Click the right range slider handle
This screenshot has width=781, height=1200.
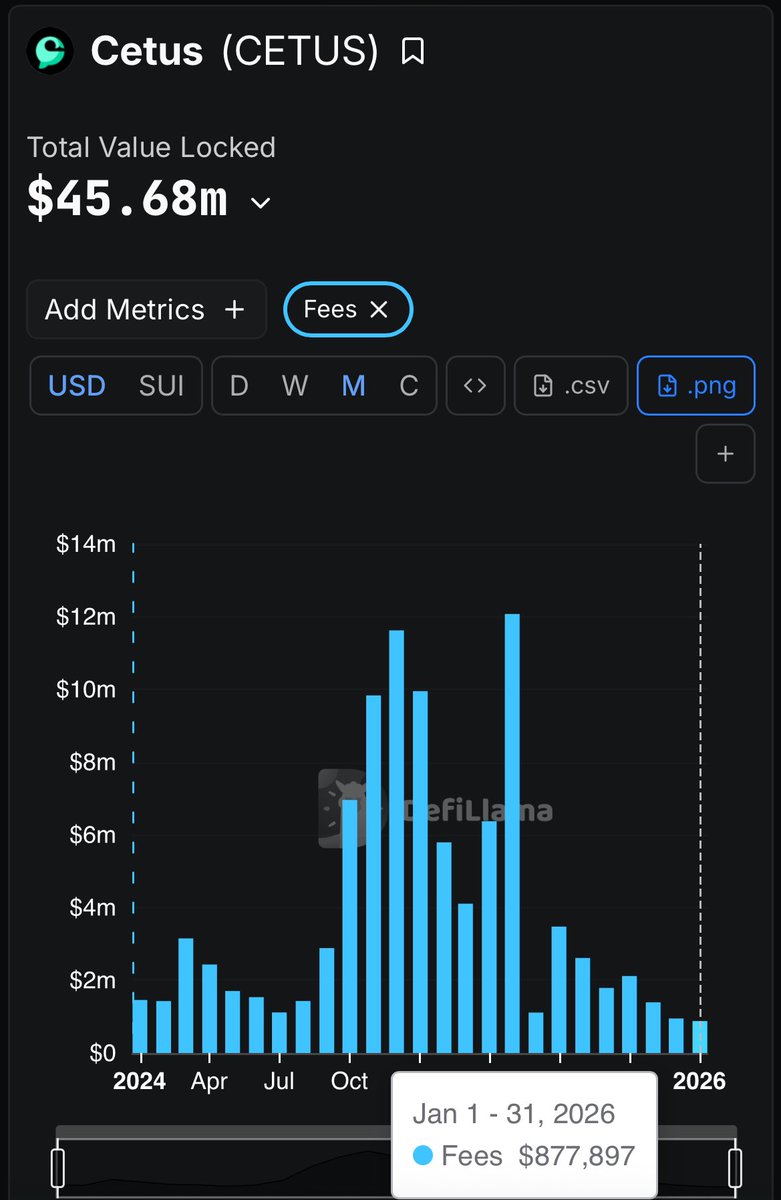735,1167
